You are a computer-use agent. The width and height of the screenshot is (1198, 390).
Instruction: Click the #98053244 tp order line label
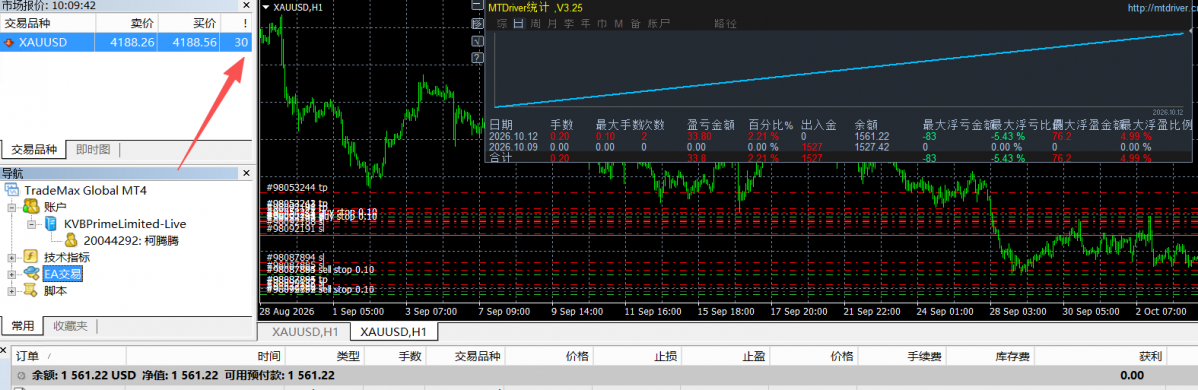pos(296,187)
